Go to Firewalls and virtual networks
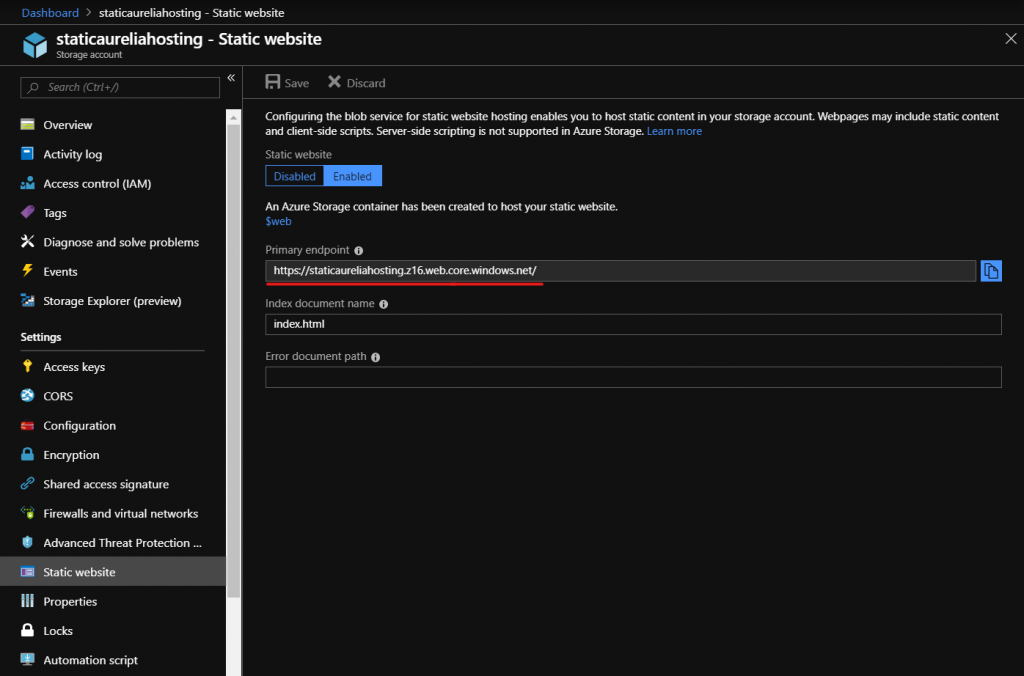Screen dimensions: 1024x676 pyautogui.click(x=120, y=514)
